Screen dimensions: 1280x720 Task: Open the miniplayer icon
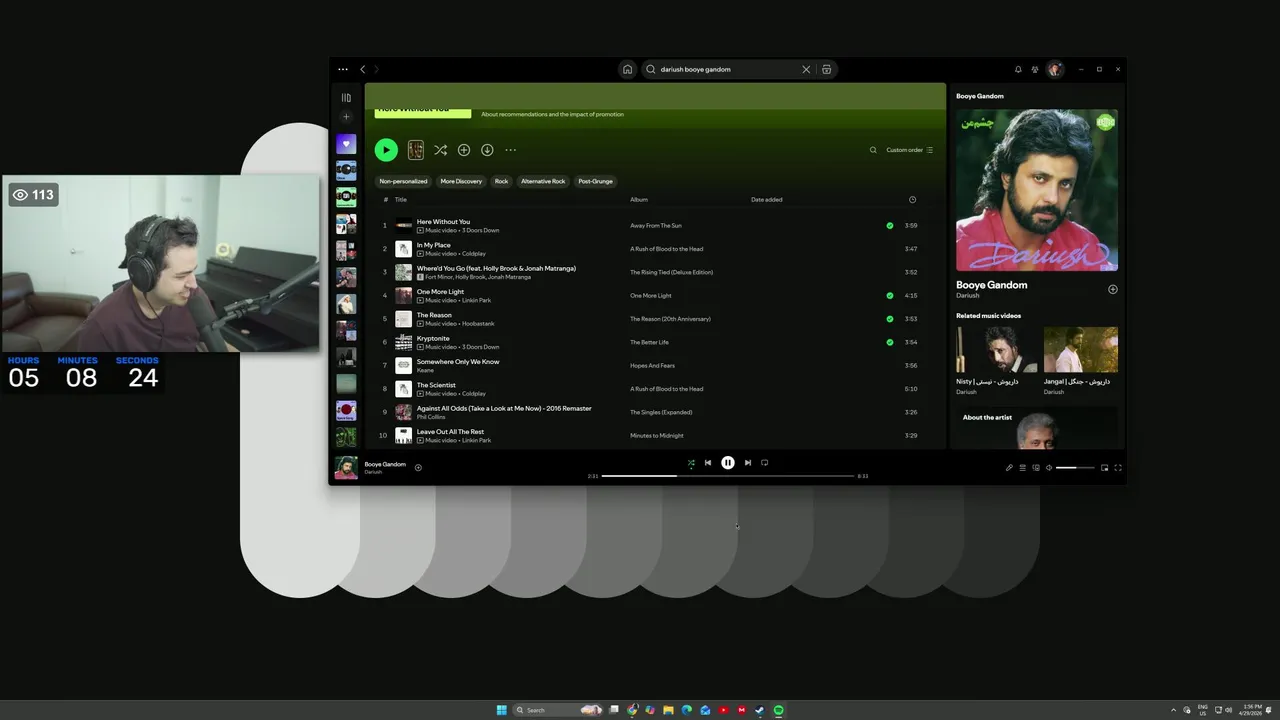pos(1104,468)
